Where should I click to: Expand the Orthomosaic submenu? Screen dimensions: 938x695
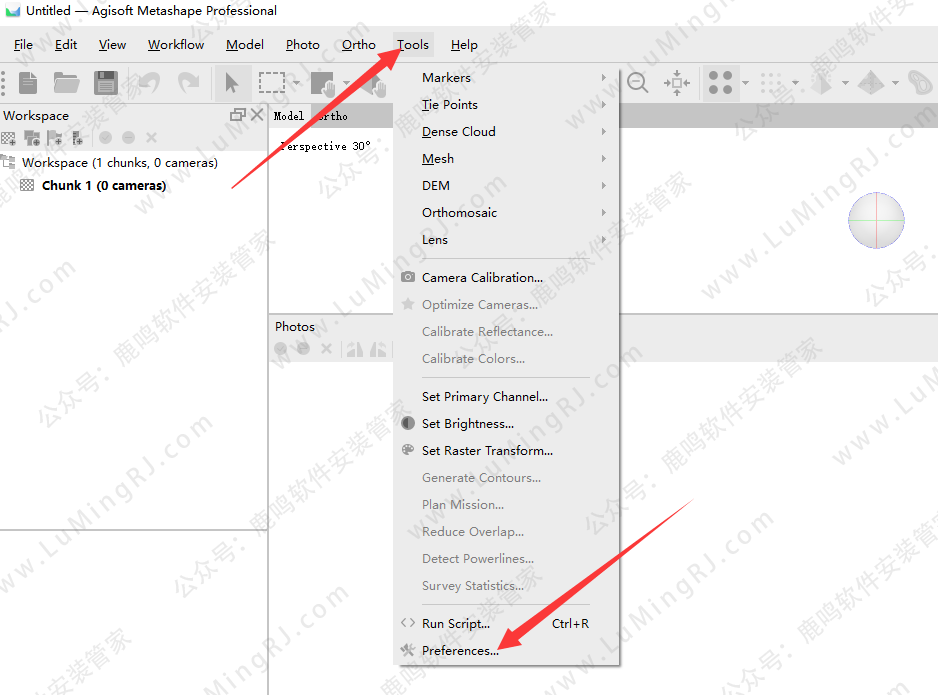tap(459, 213)
